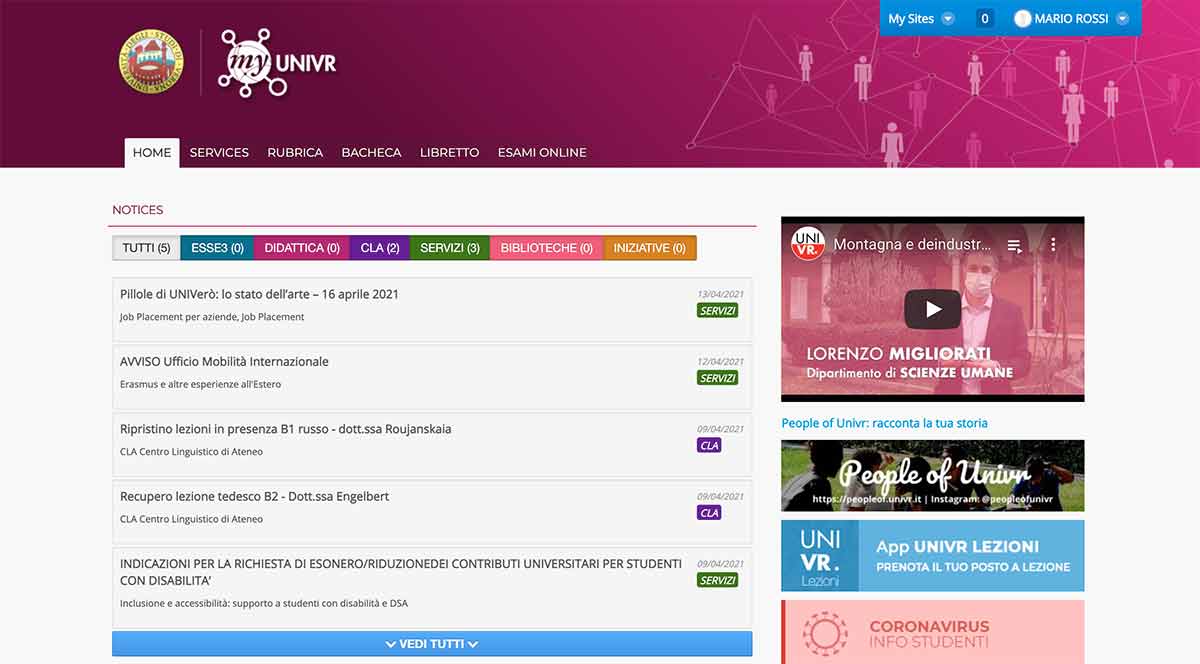Filter notices by SERVIZI (3)

click(x=450, y=248)
